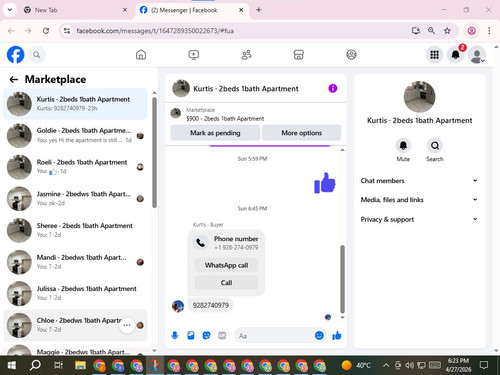
Task: Click the address bar URL
Action: pos(155,31)
